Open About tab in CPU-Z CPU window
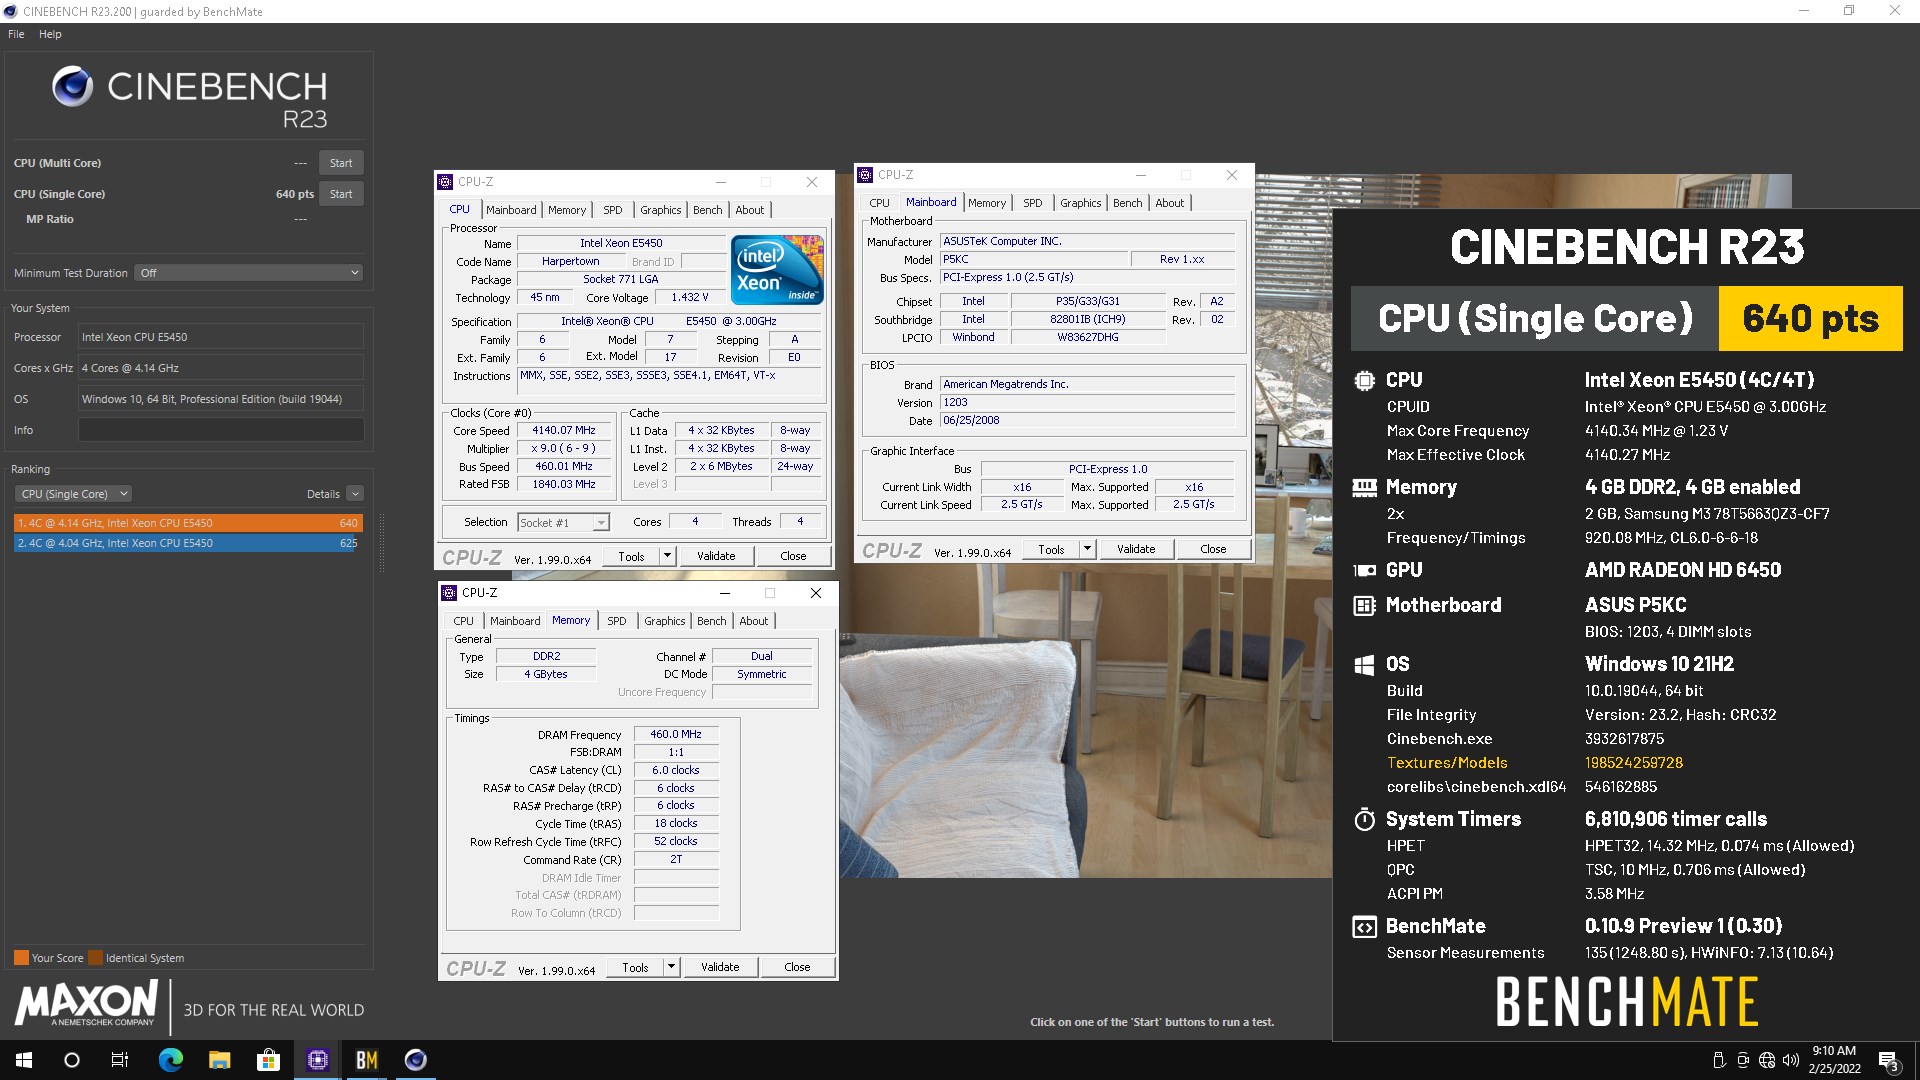The height and width of the screenshot is (1080, 1920). coord(750,210)
